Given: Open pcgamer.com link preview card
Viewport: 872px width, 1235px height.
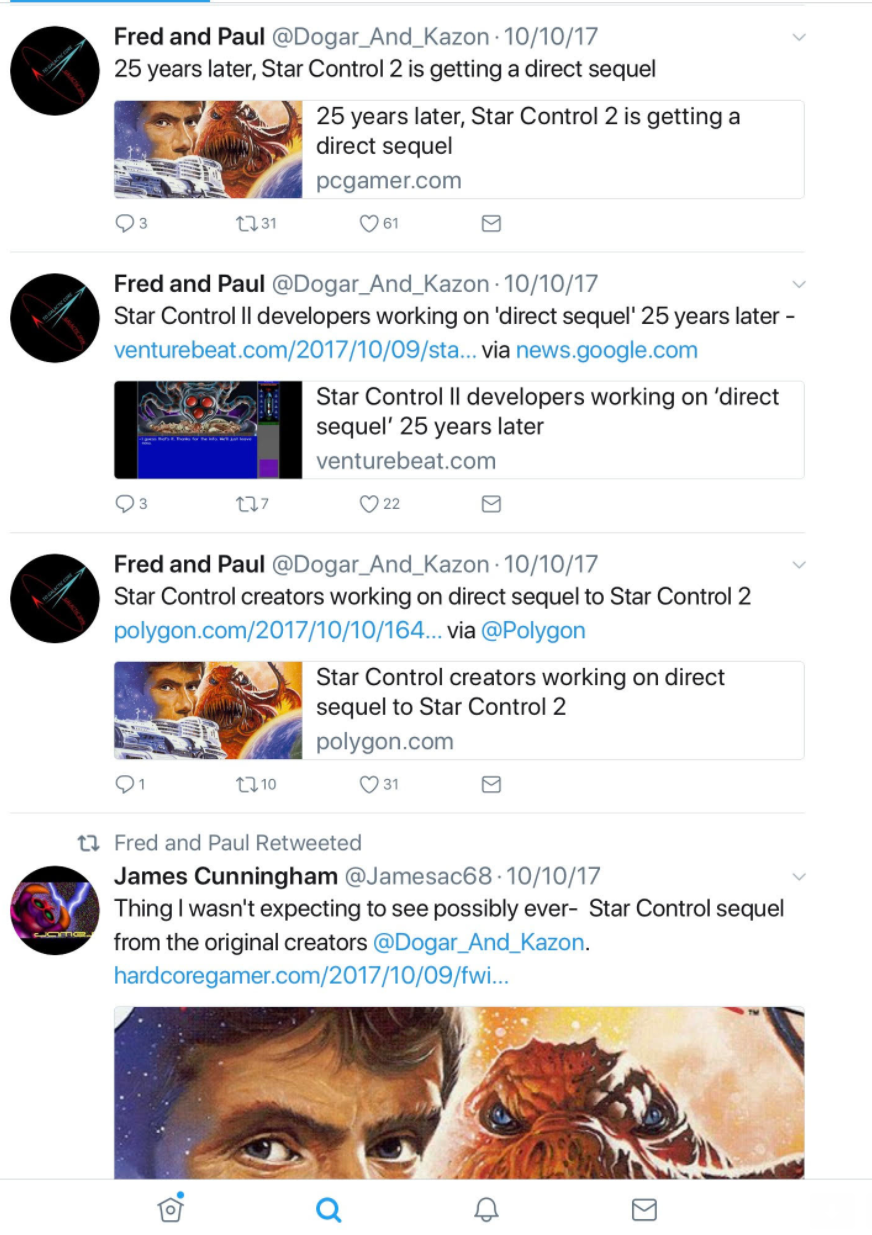Looking at the screenshot, I should (x=459, y=149).
